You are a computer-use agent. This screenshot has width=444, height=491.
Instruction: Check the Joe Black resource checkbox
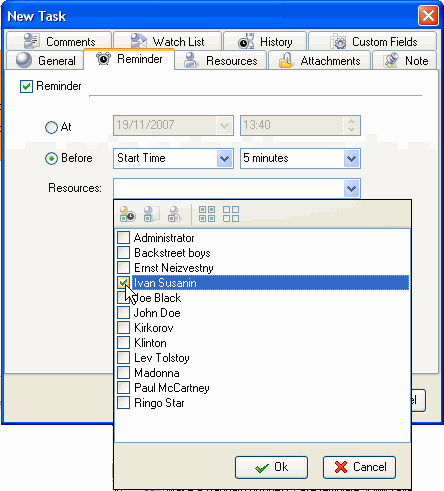pos(123,298)
